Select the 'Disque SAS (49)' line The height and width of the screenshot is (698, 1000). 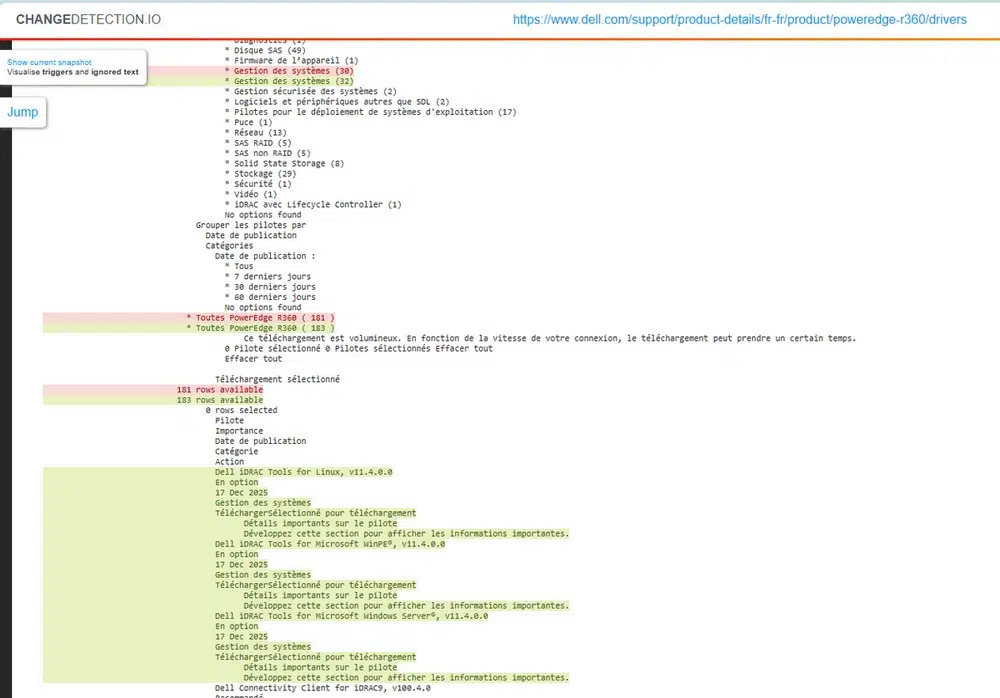(265, 50)
